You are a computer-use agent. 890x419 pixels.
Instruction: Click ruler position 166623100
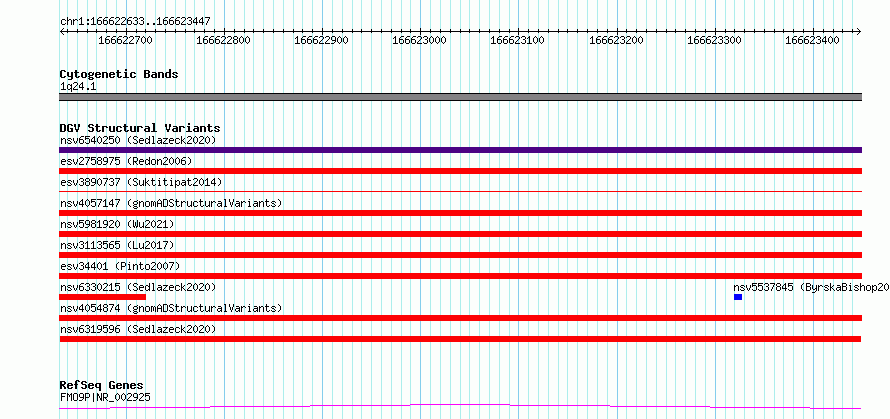point(518,40)
